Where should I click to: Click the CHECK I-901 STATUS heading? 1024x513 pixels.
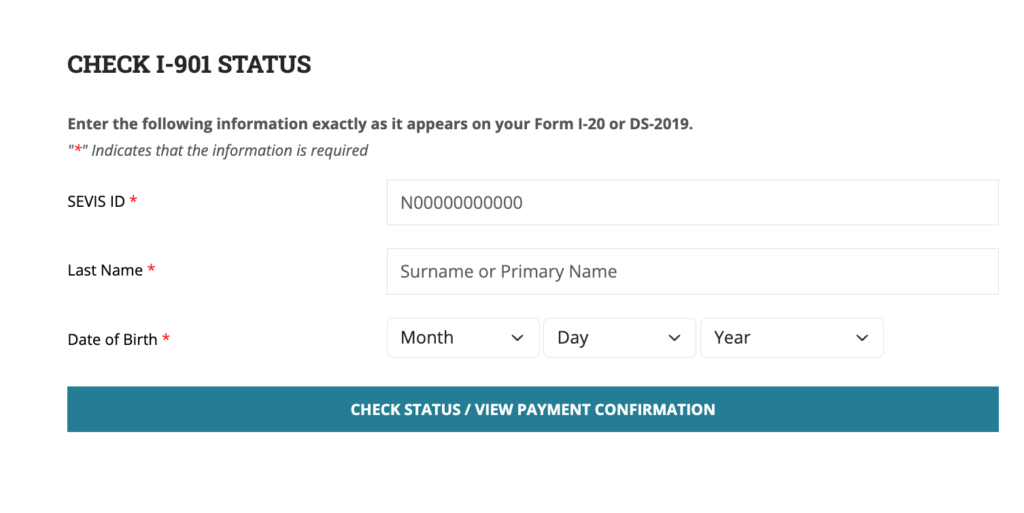[189, 65]
